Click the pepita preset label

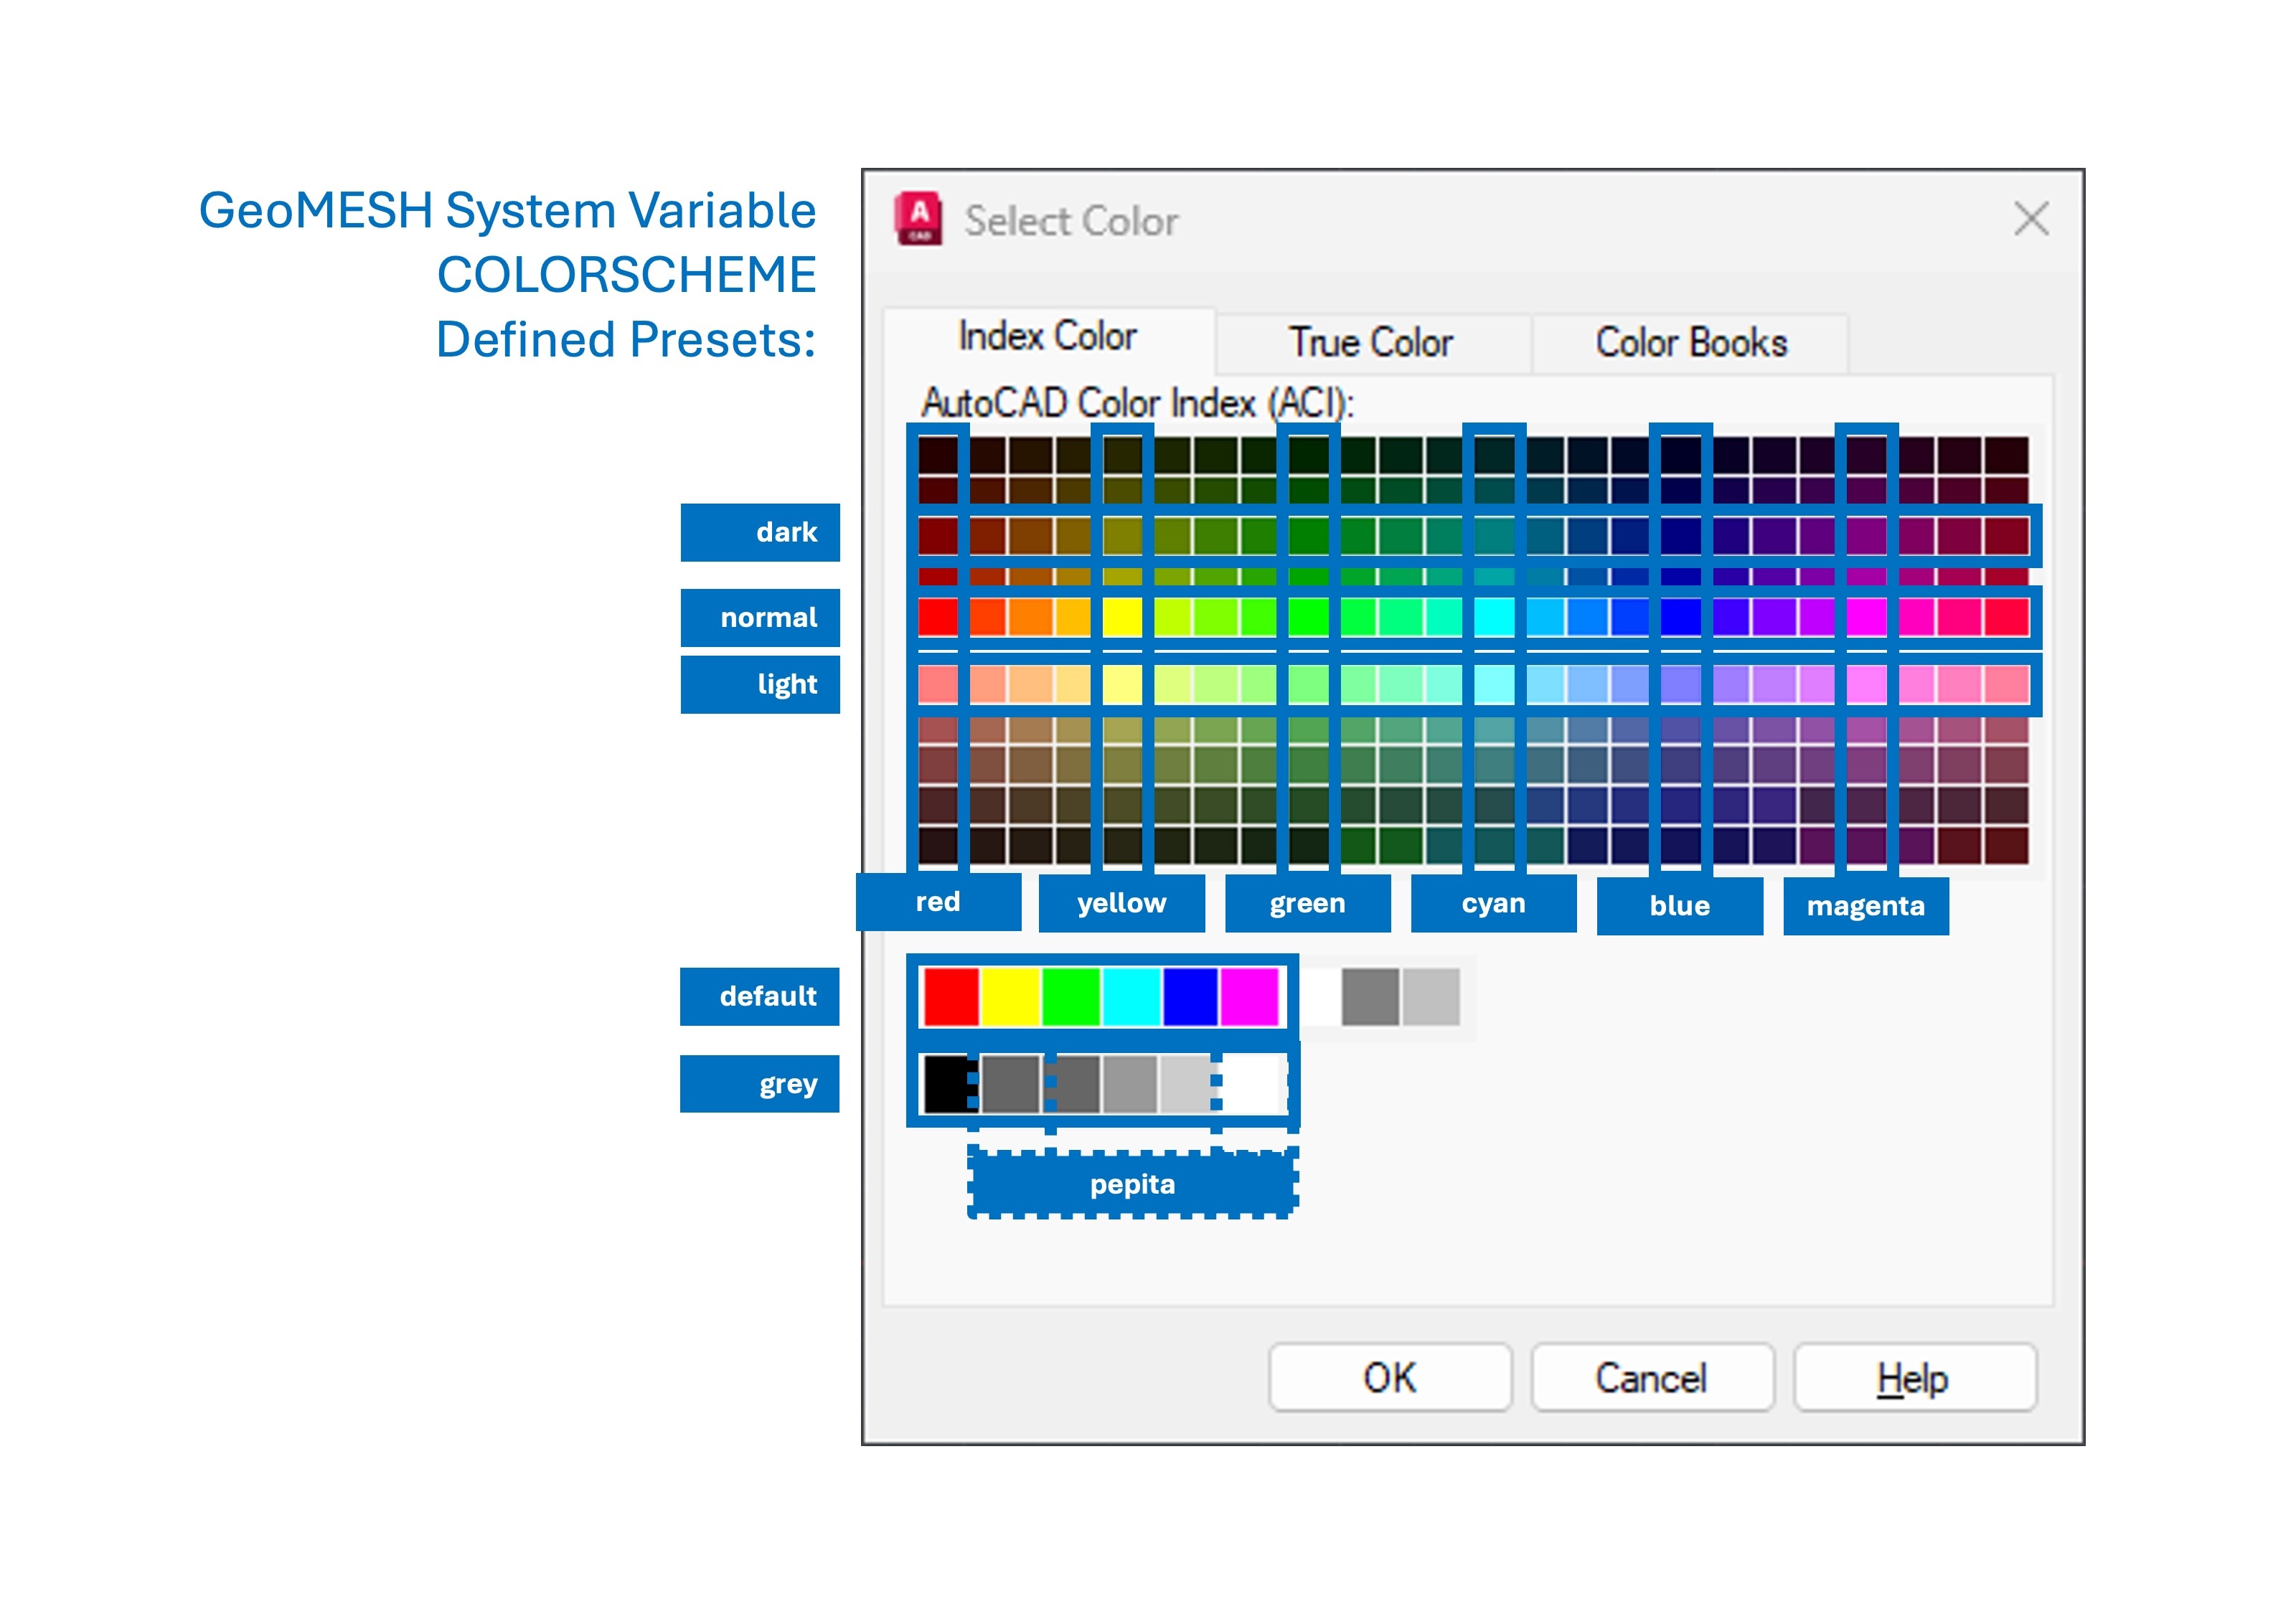(x=1132, y=1184)
